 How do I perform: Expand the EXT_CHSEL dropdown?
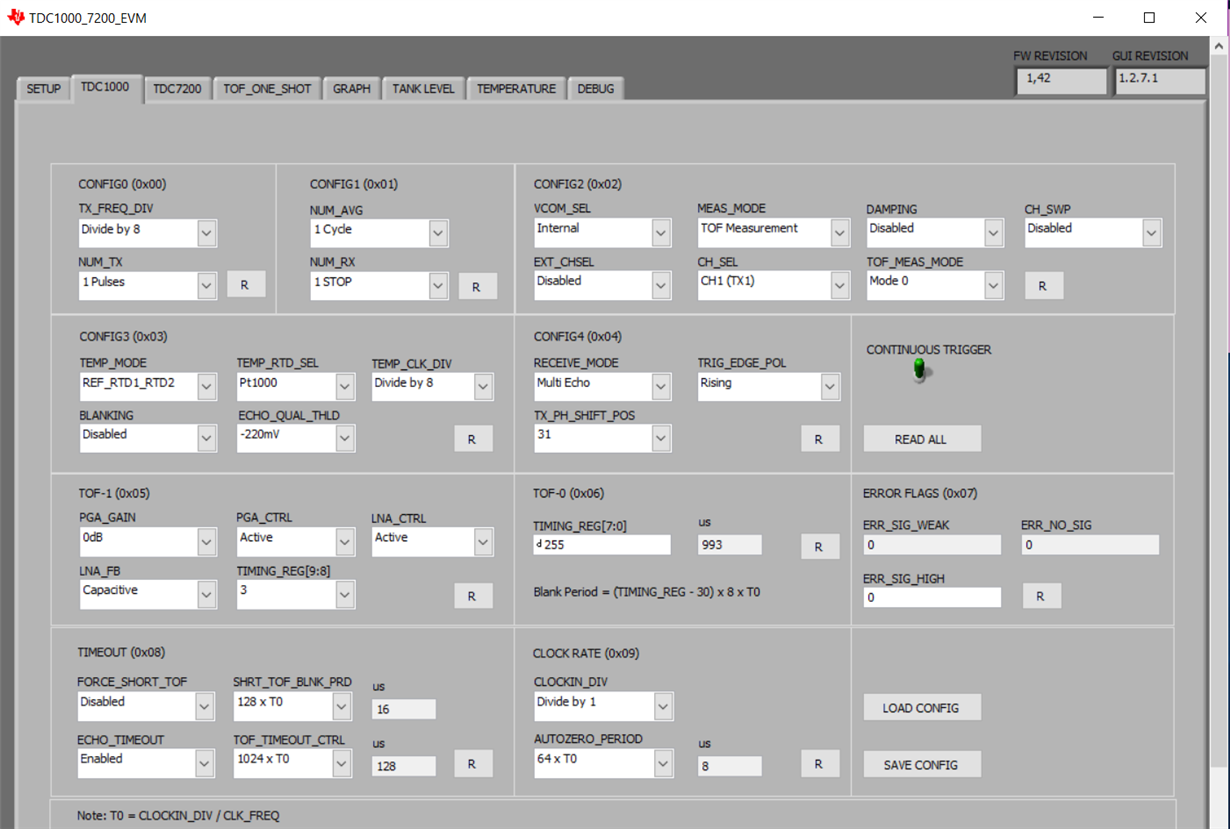602,285
